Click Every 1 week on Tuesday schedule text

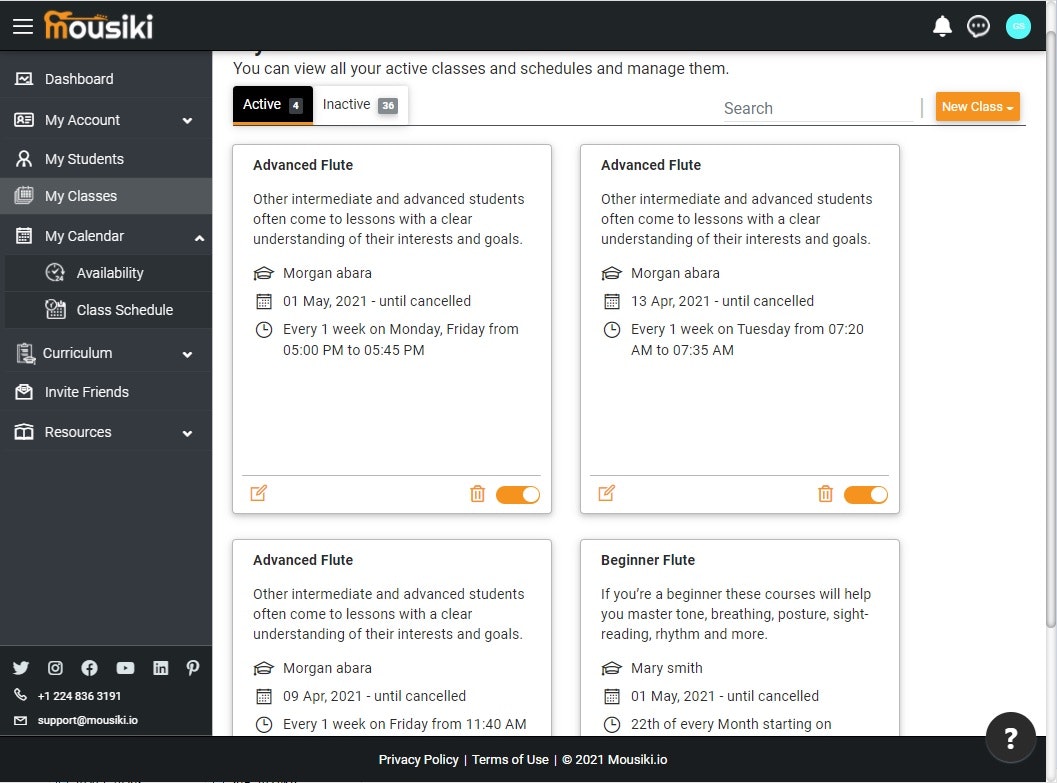pos(747,340)
